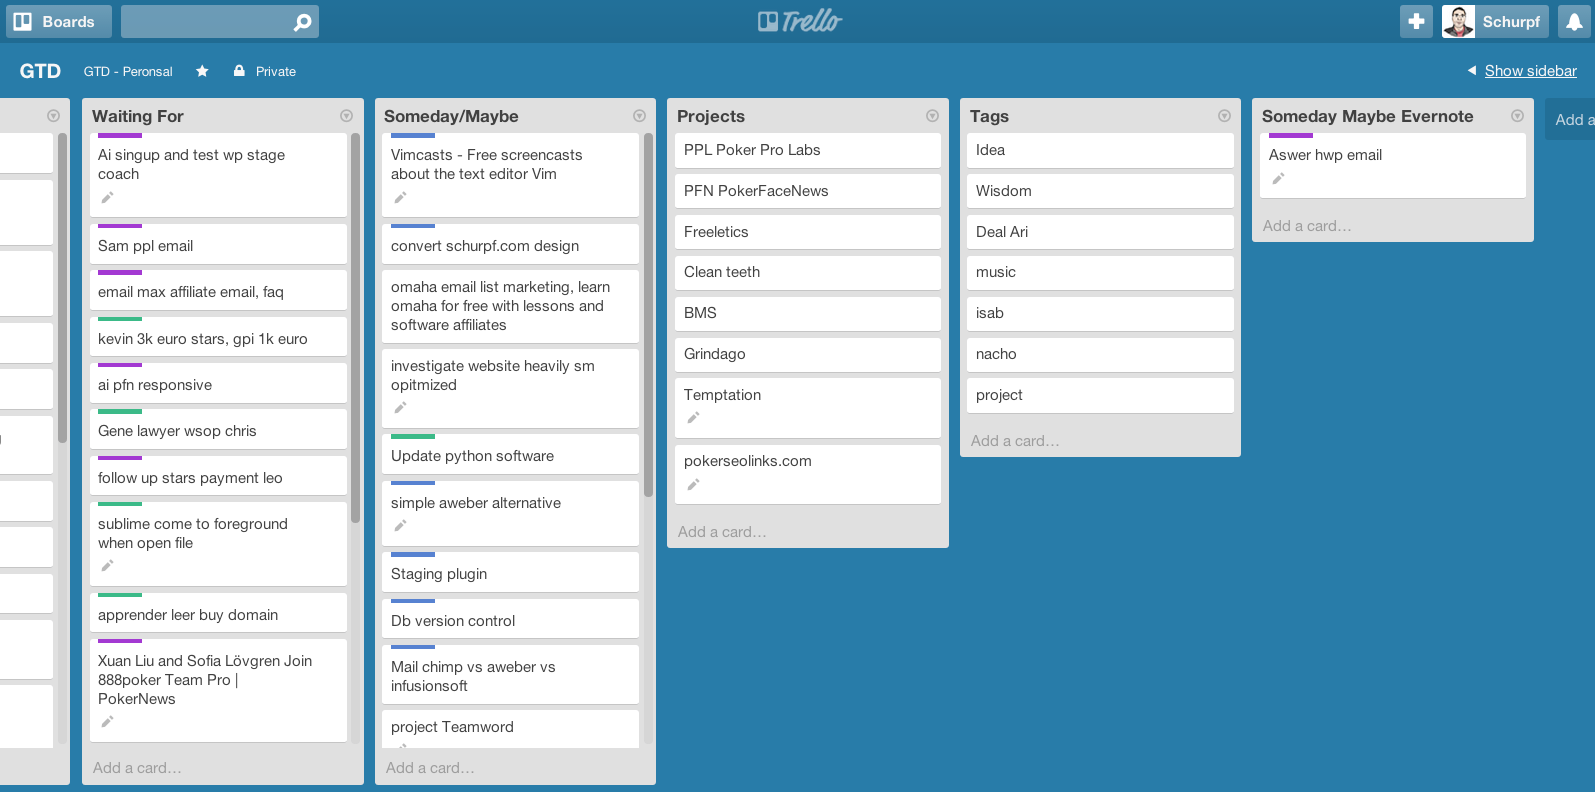1595x792 pixels.
Task: Open the notifications bell
Action: click(x=1574, y=21)
